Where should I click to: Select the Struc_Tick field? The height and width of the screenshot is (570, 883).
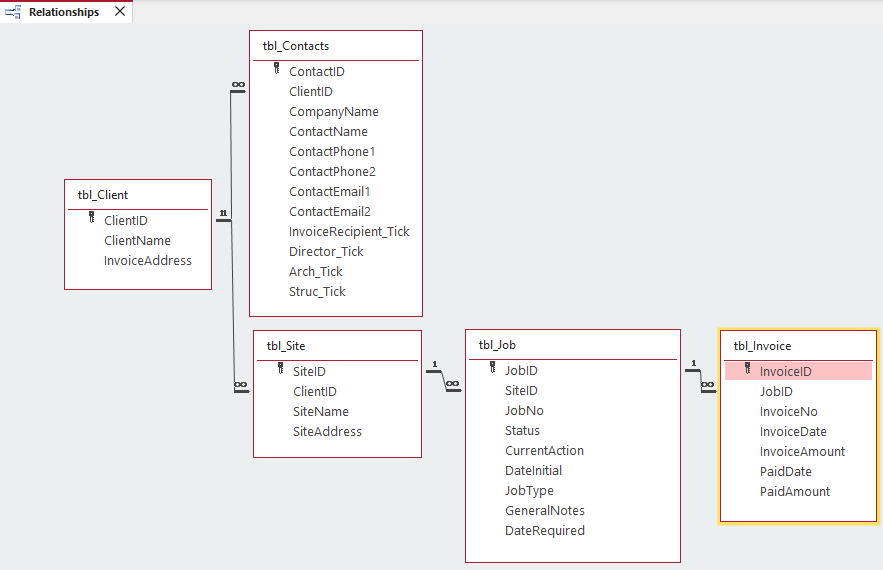pos(317,291)
